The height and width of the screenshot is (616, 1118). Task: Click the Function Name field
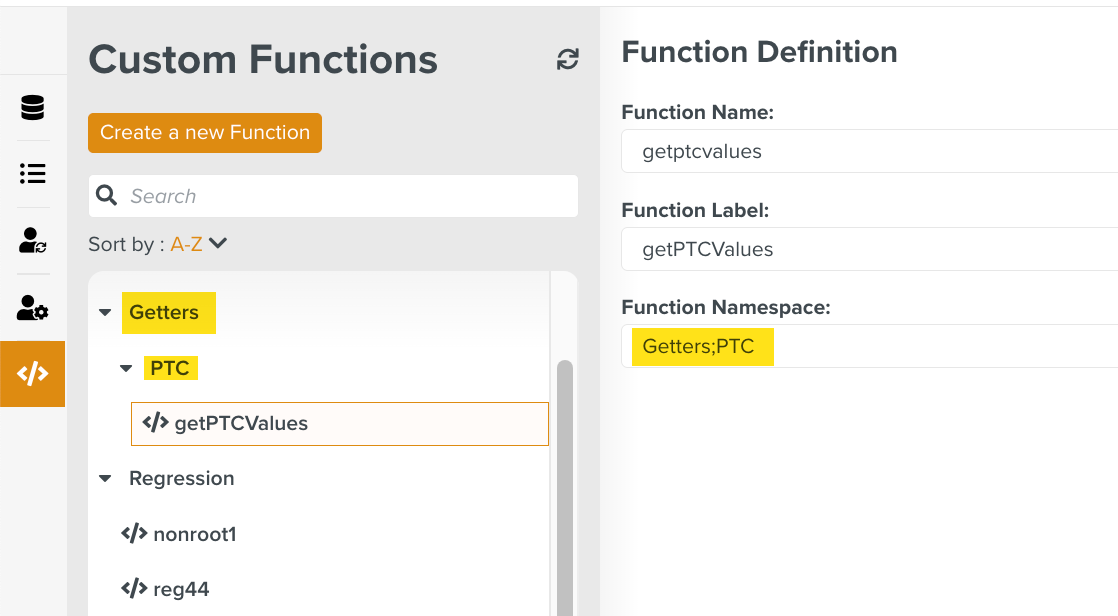(x=868, y=152)
